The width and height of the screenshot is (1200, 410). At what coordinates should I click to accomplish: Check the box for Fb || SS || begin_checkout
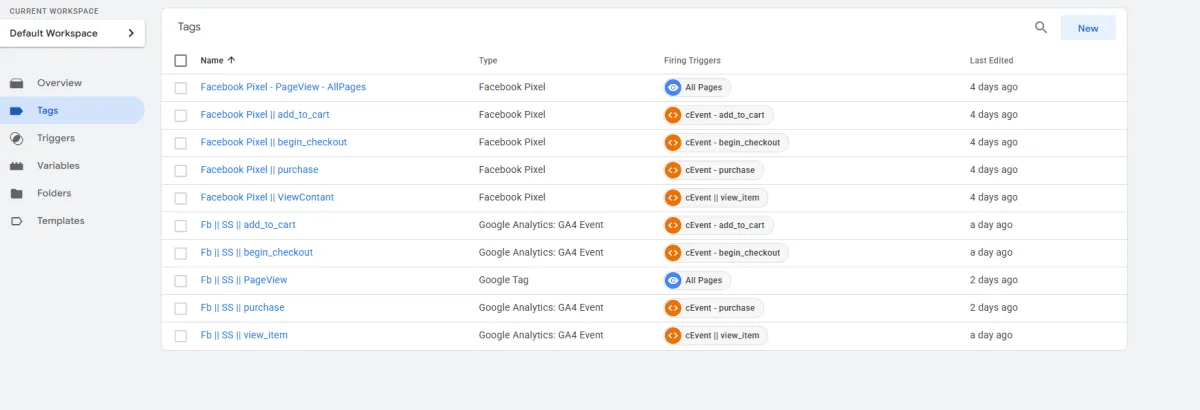click(181, 253)
